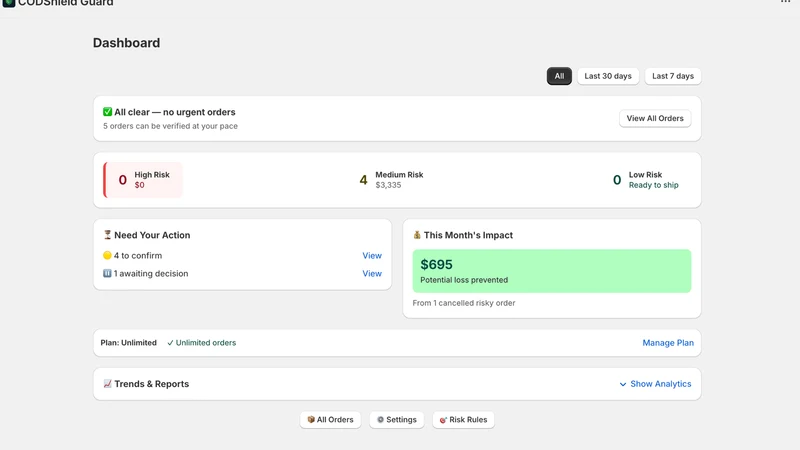Click 'From 1 cancelled risky order' text

(x=464, y=303)
